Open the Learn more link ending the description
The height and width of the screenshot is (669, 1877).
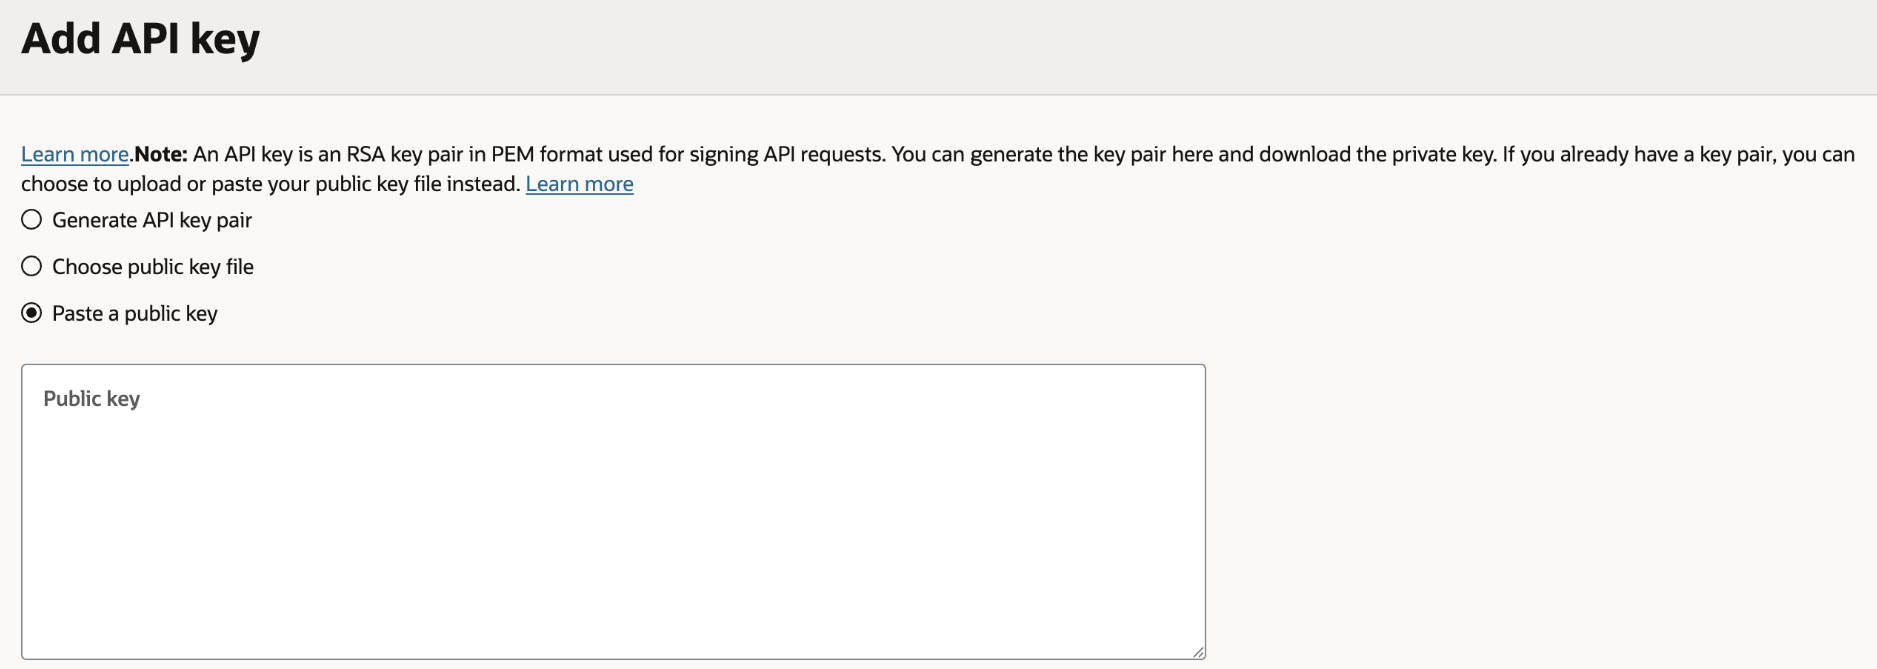[579, 184]
